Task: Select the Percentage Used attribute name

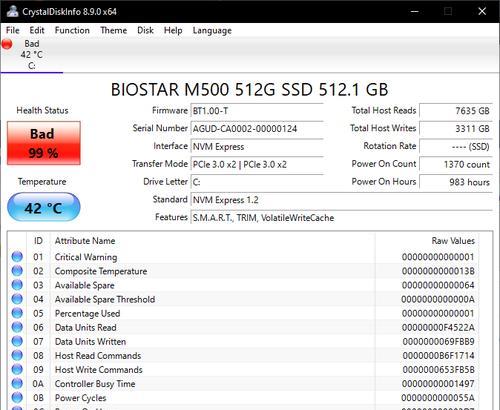Action: click(x=87, y=313)
